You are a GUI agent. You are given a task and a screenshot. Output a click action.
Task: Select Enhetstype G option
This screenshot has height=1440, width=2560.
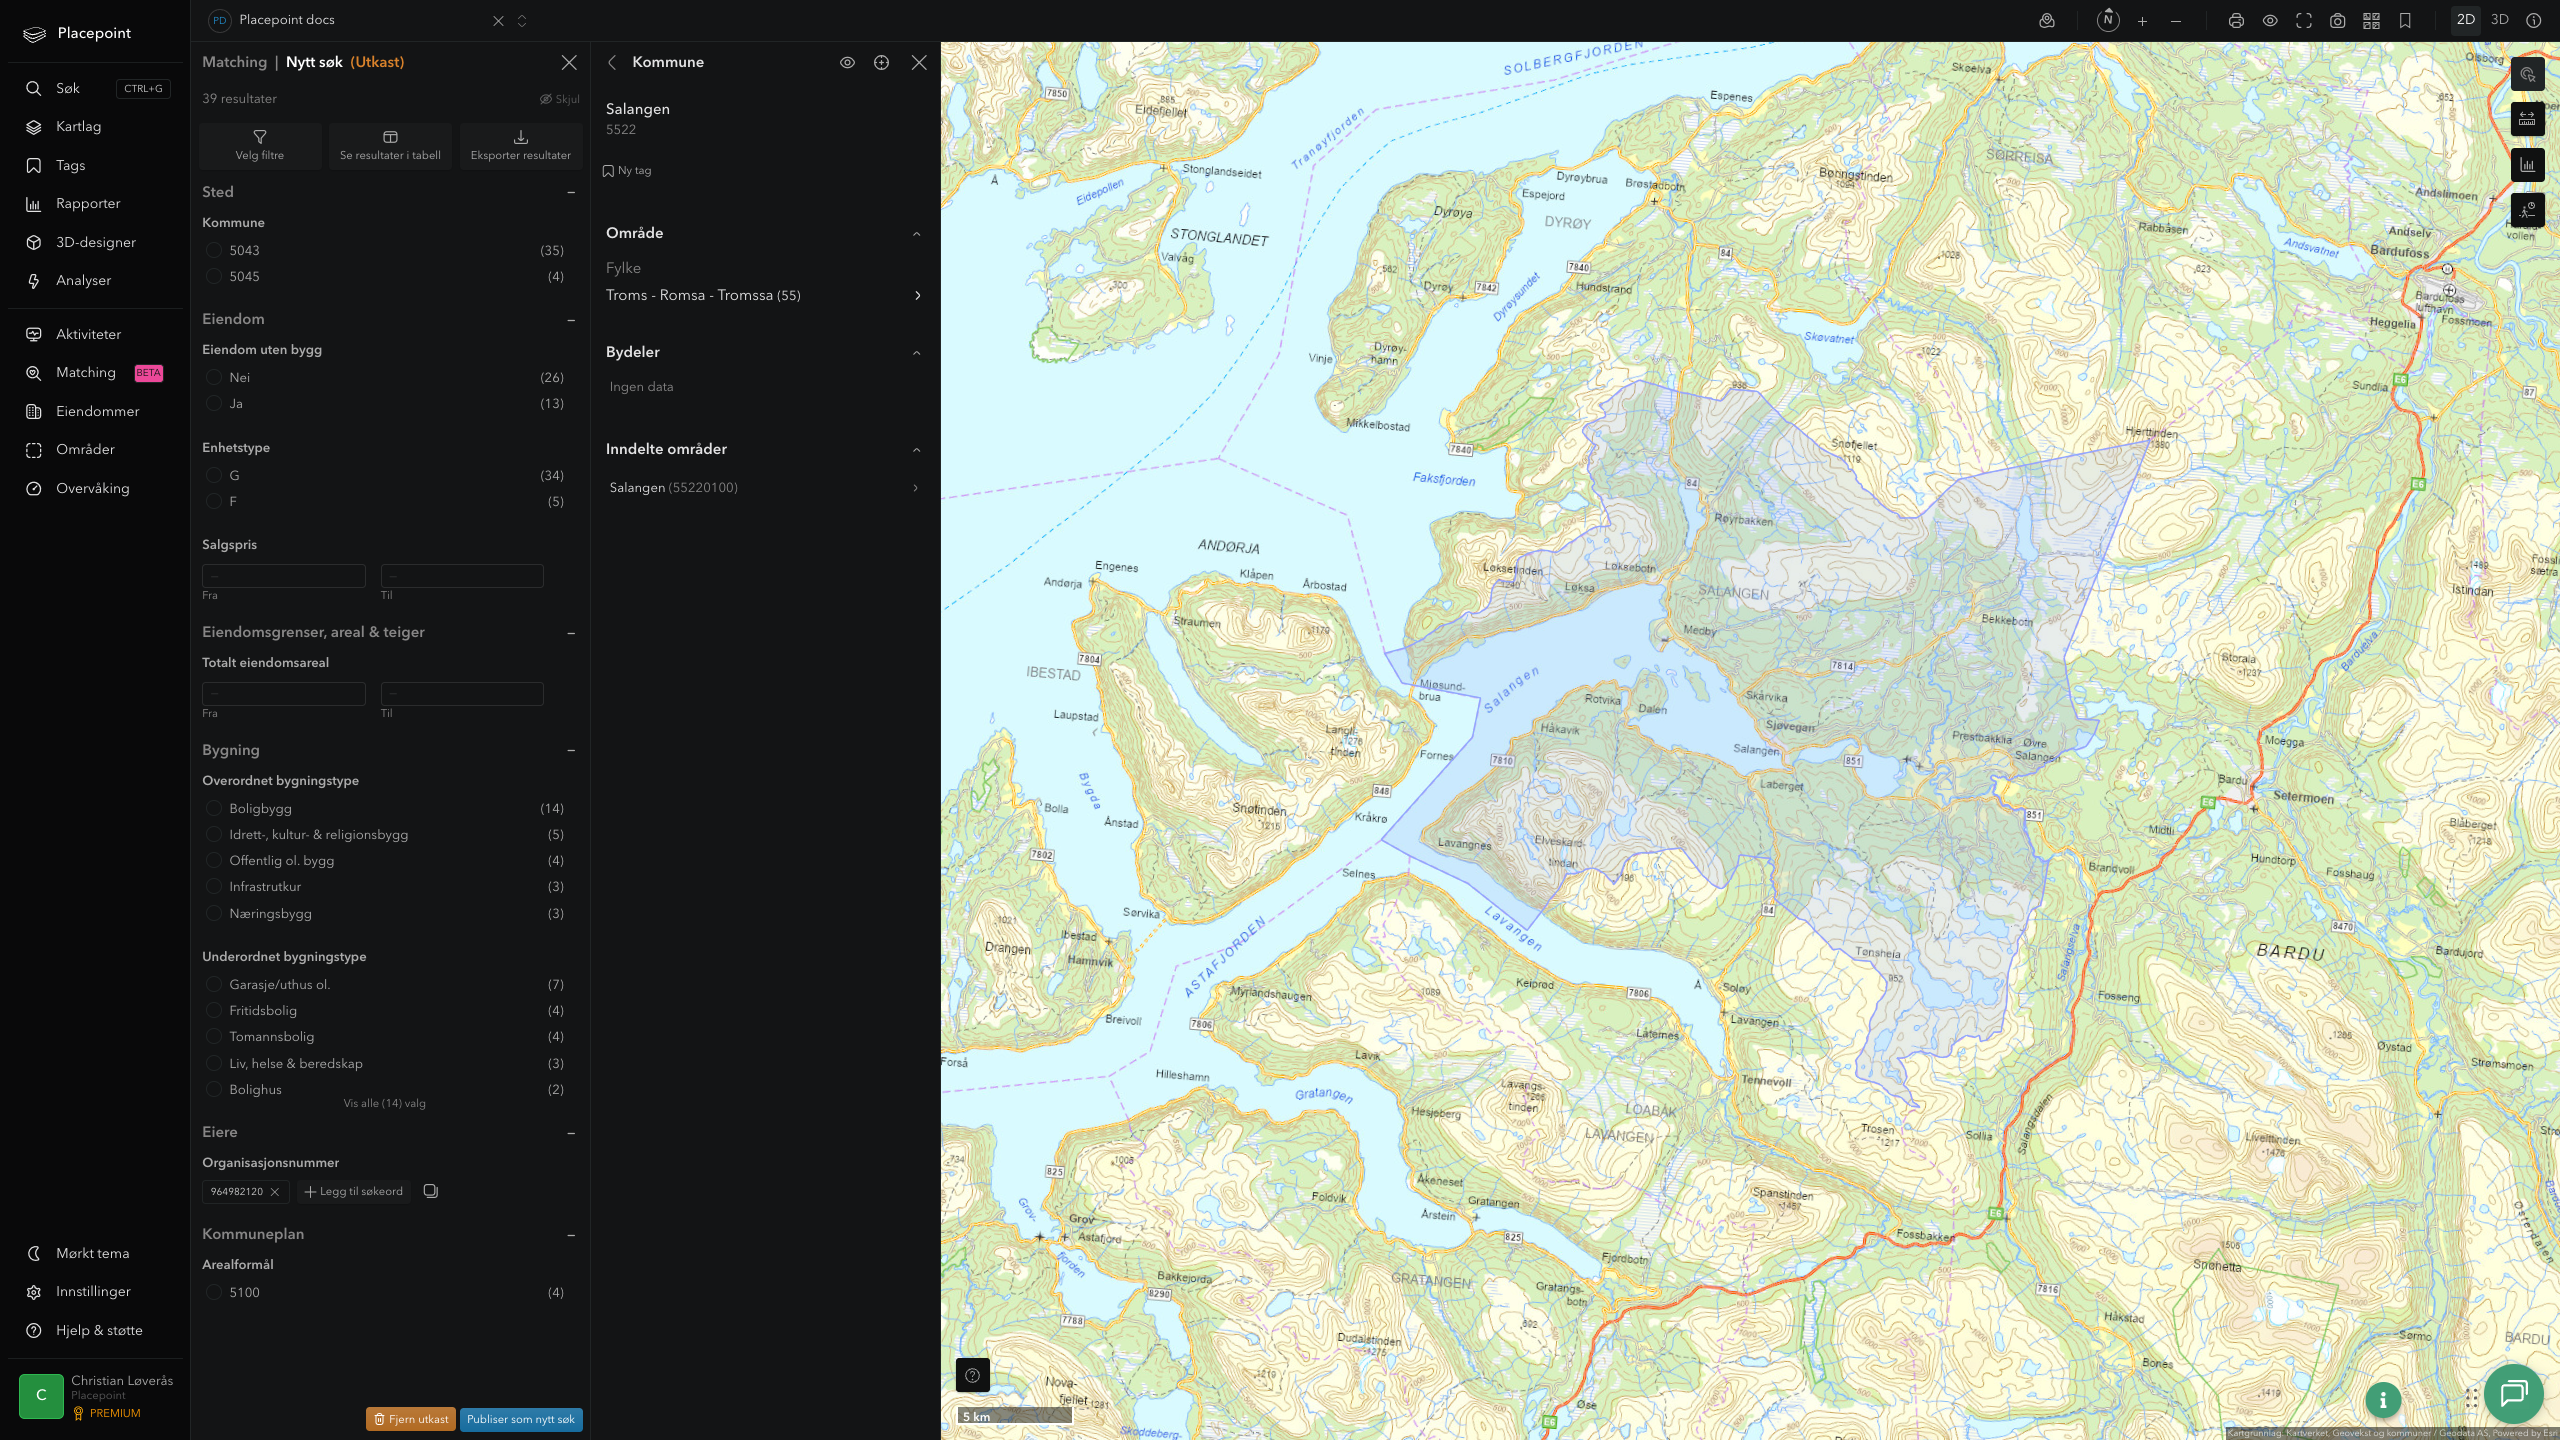pos(214,476)
